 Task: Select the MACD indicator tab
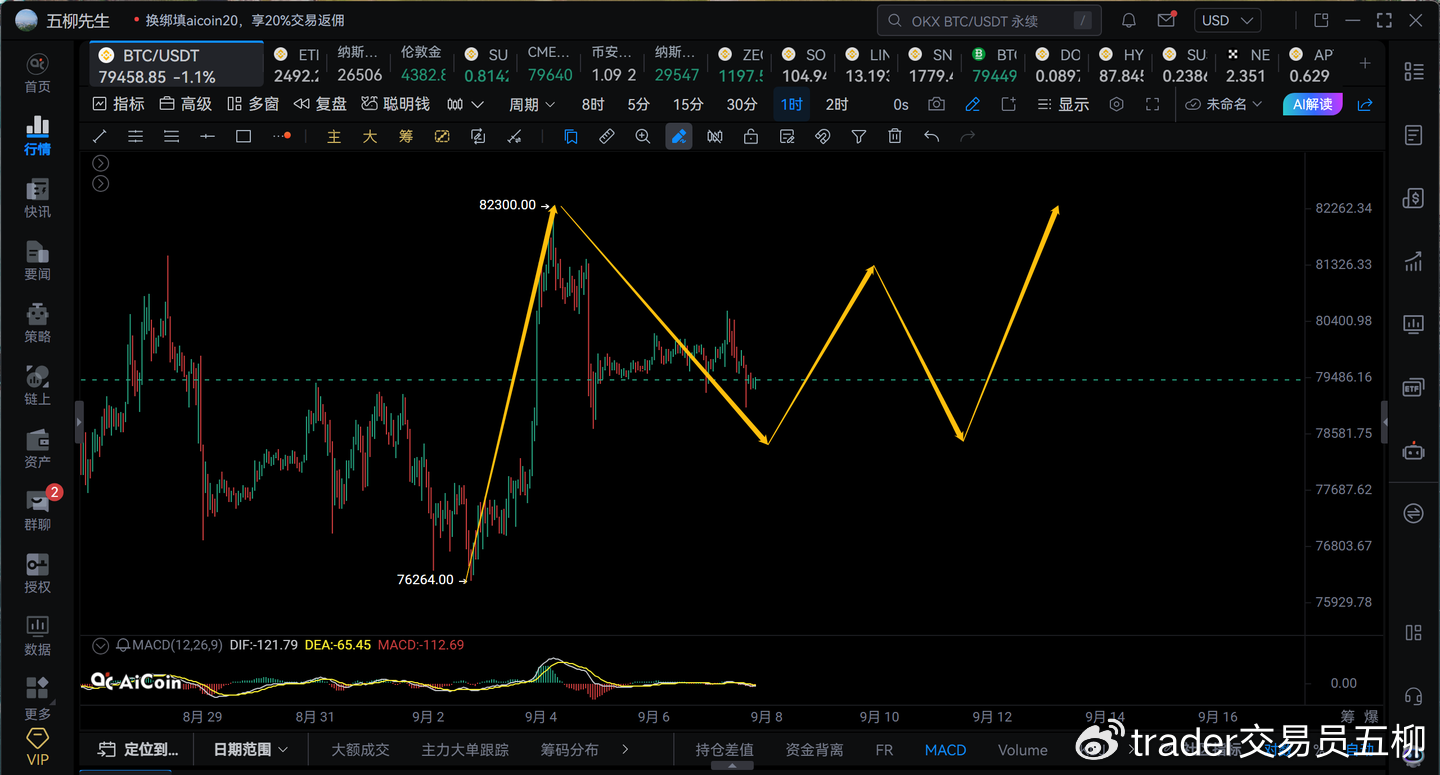click(945, 749)
